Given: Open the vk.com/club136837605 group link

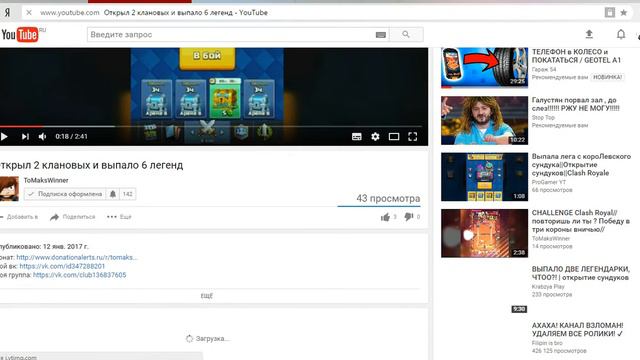Looking at the screenshot, I should 80,275.
